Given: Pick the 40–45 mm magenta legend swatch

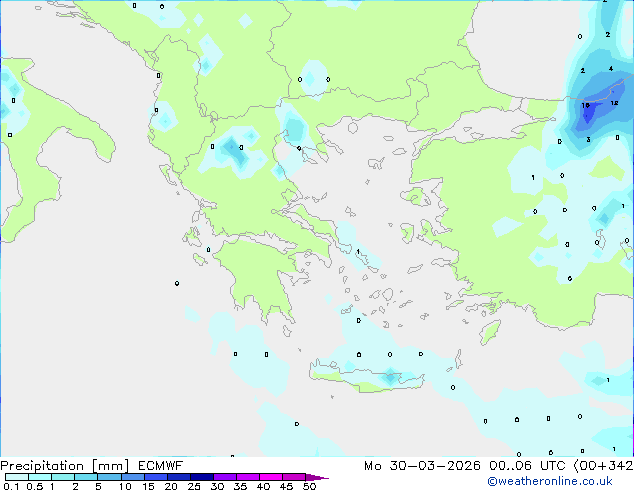Looking at the screenshot, I should (271, 477).
